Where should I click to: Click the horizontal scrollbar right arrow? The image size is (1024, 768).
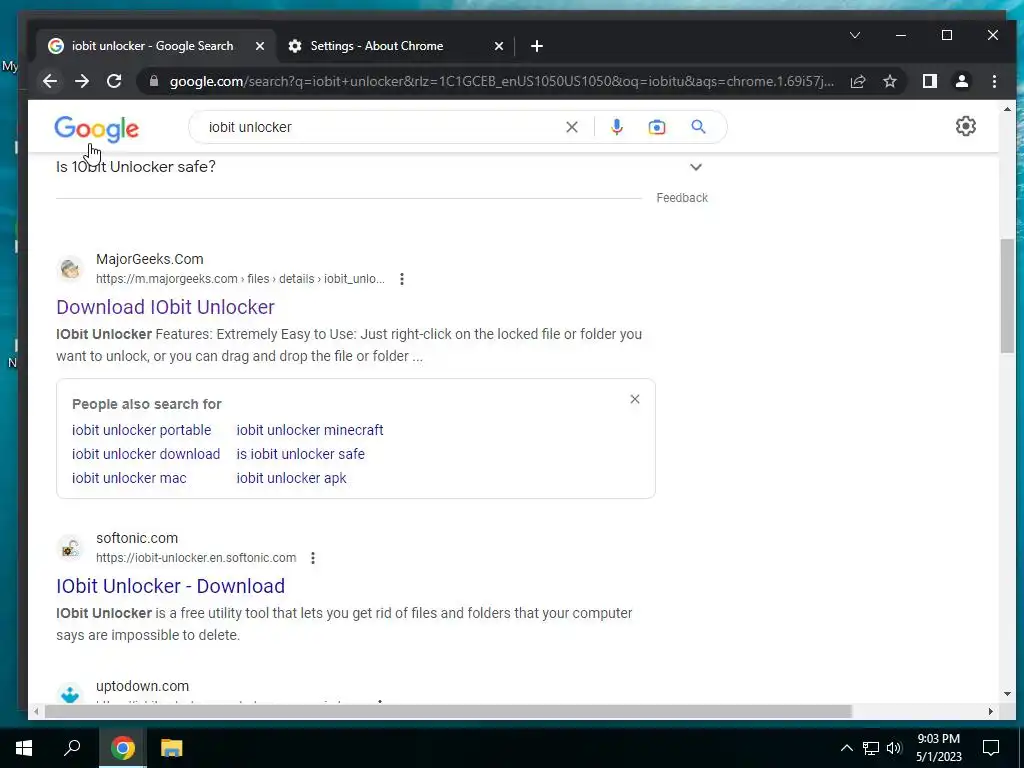point(991,711)
